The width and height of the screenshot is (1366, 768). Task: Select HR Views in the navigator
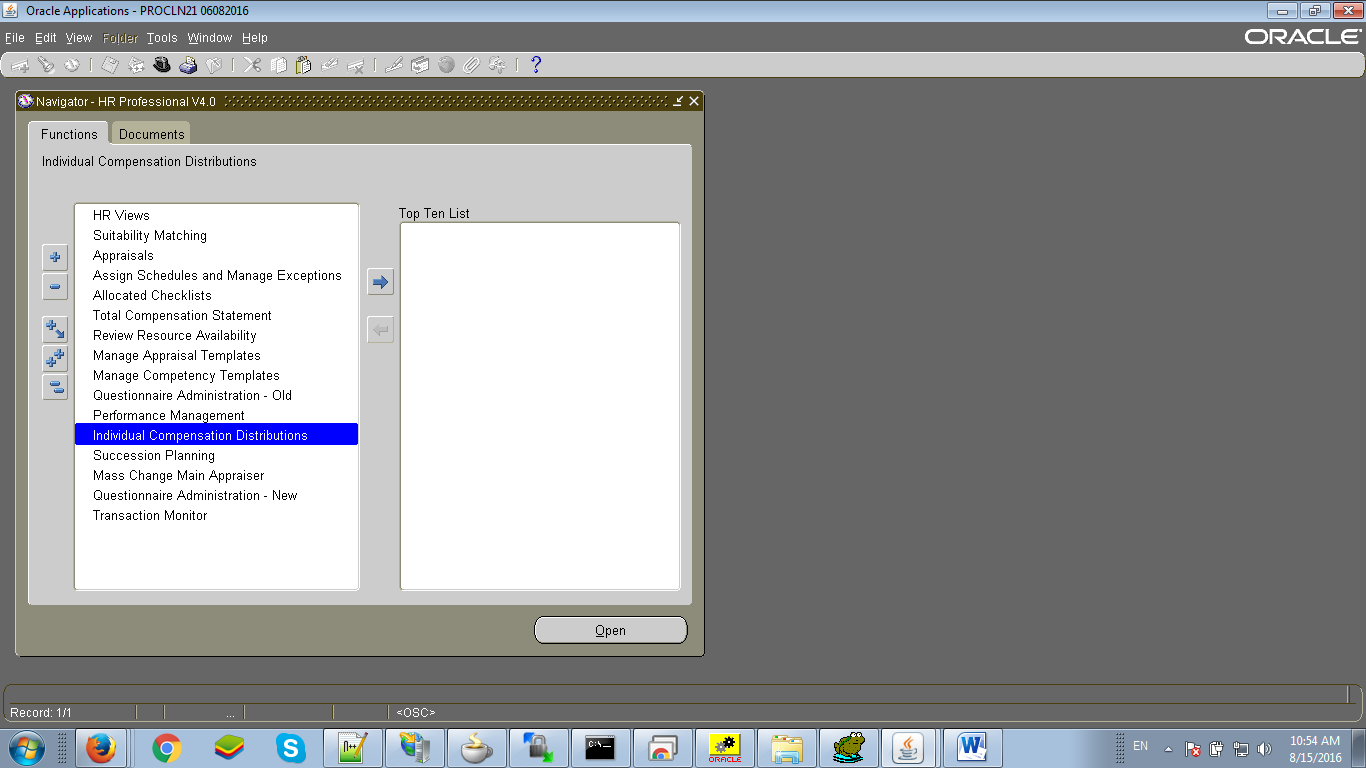click(121, 215)
